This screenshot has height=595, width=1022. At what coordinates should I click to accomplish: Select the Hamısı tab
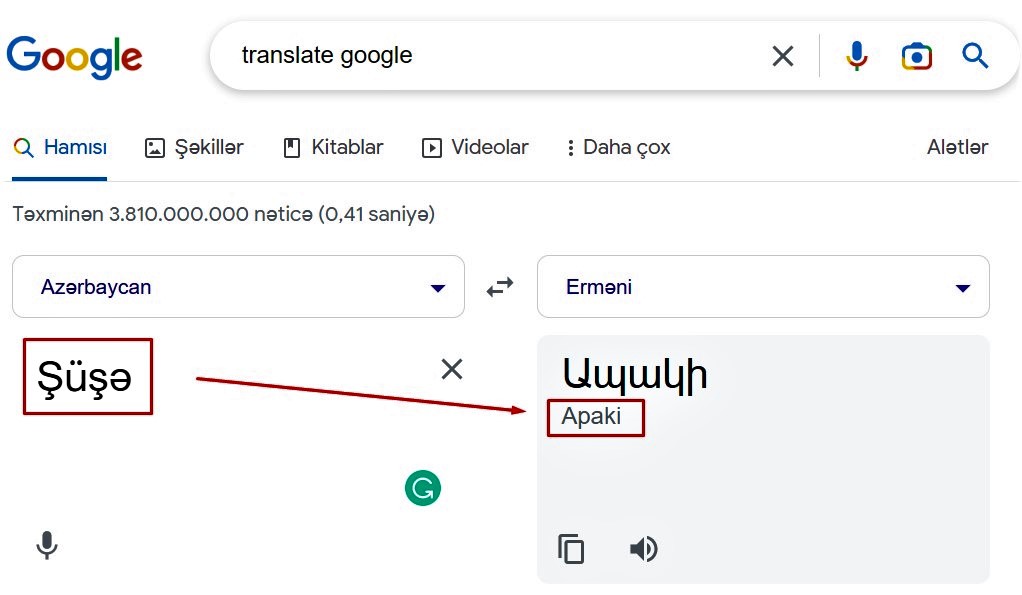60,148
